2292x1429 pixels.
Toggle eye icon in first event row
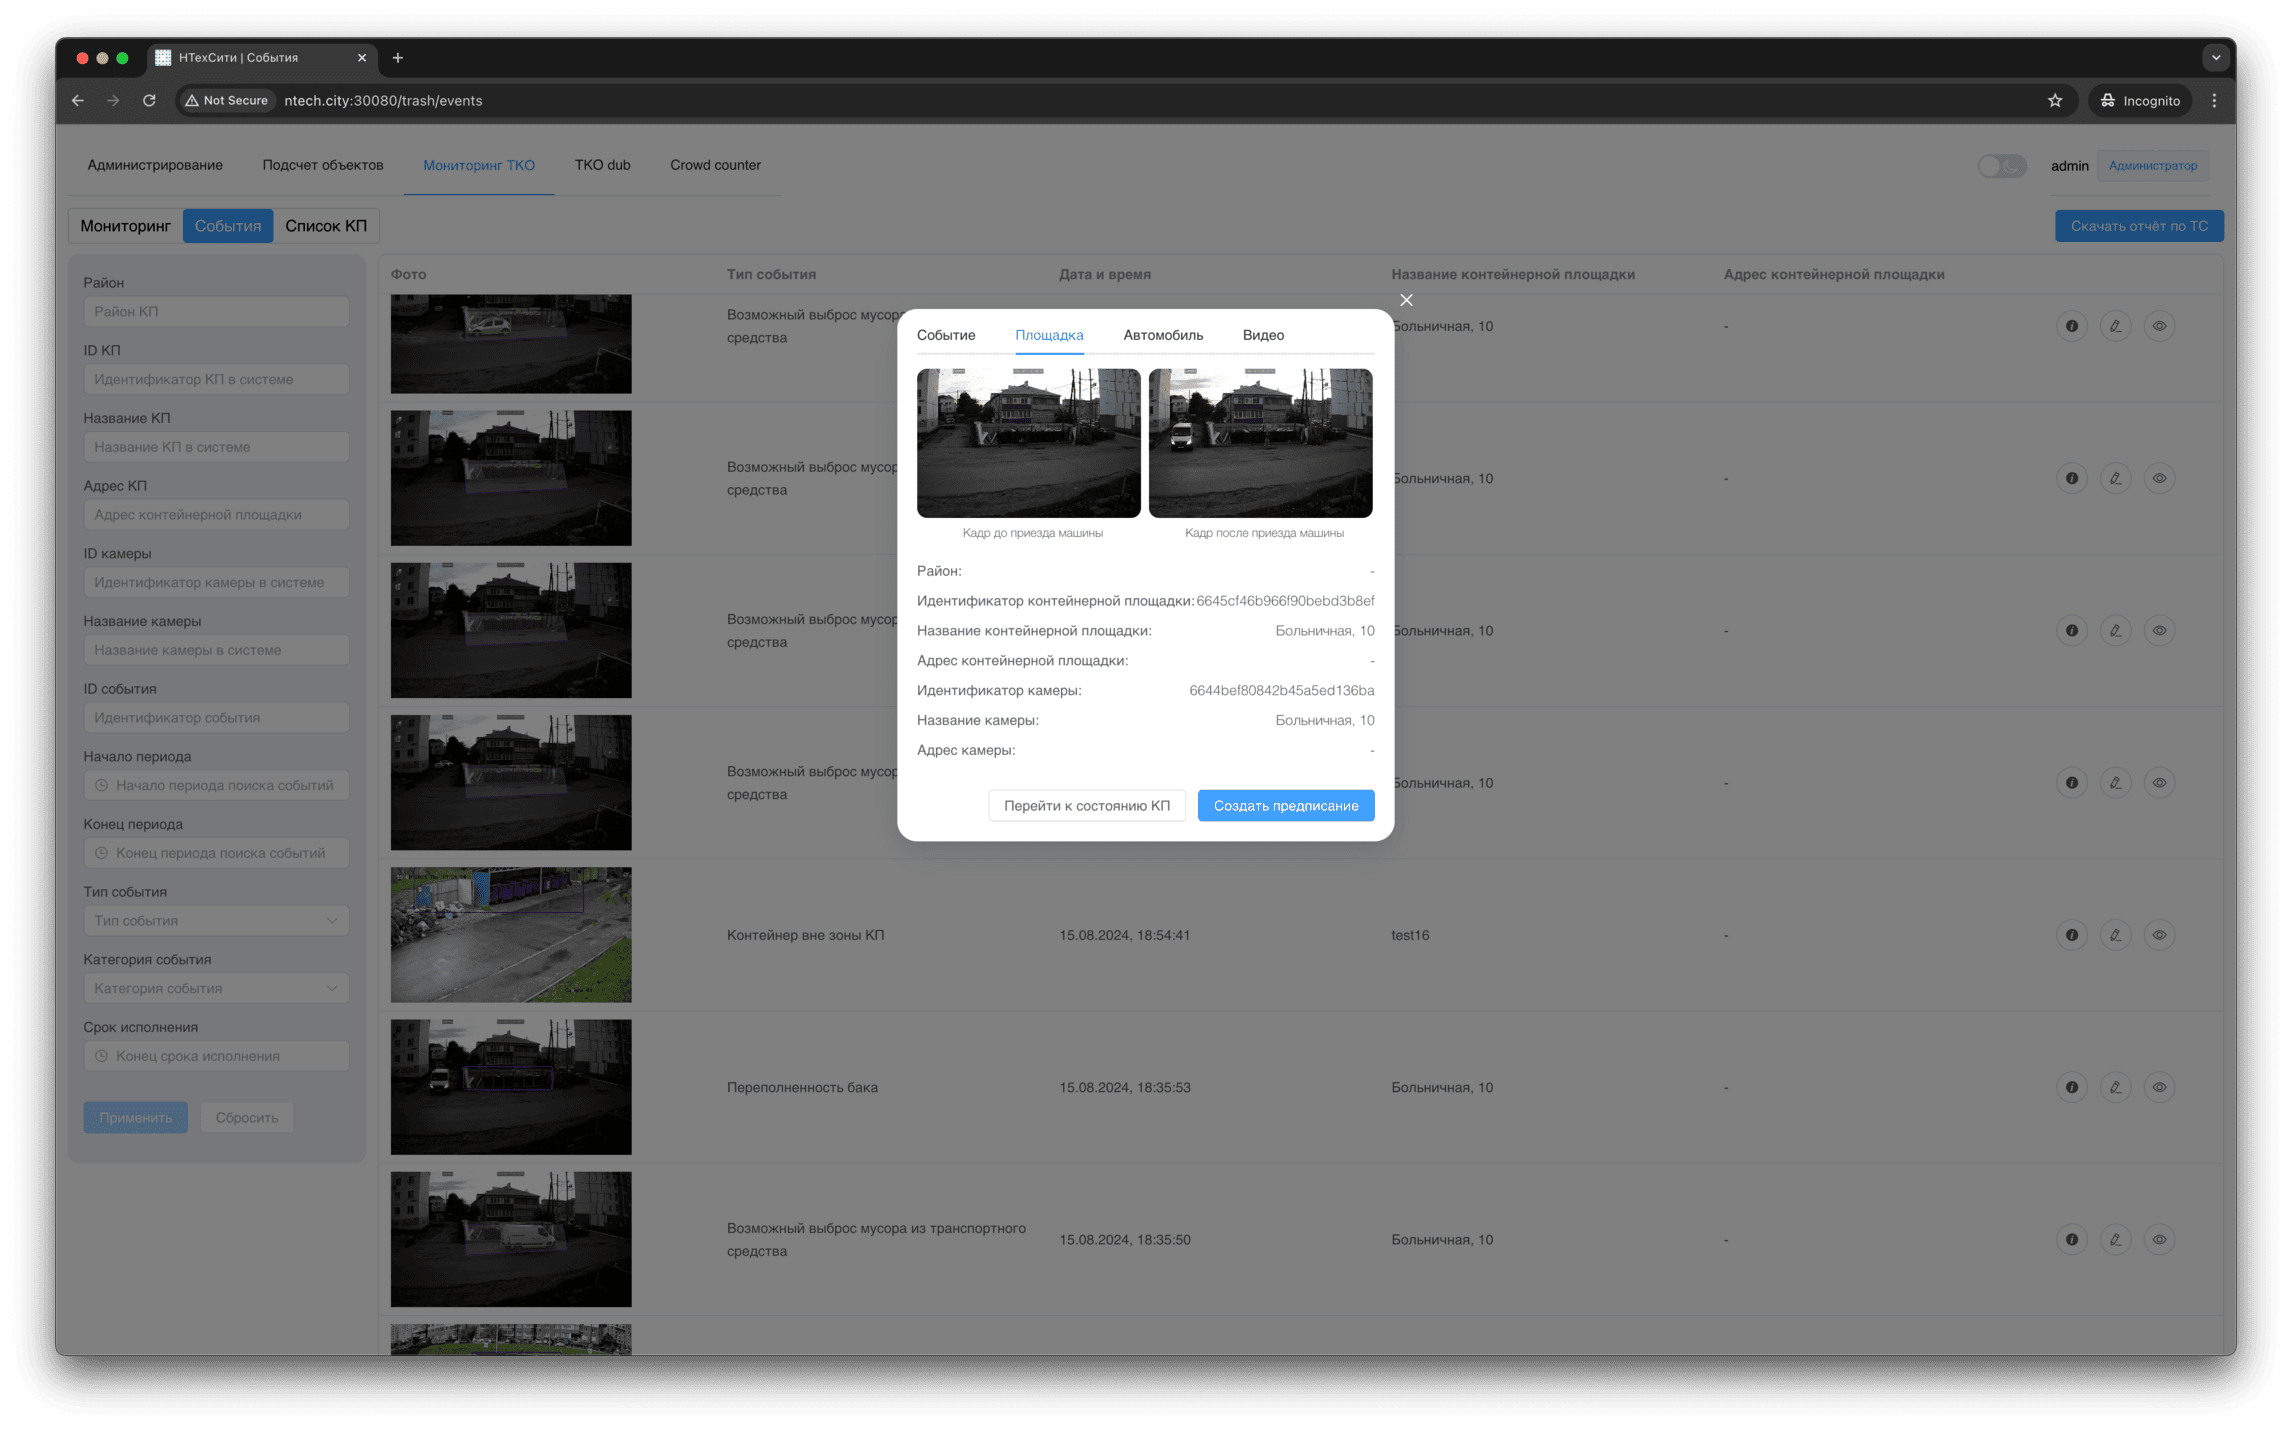tap(2159, 326)
